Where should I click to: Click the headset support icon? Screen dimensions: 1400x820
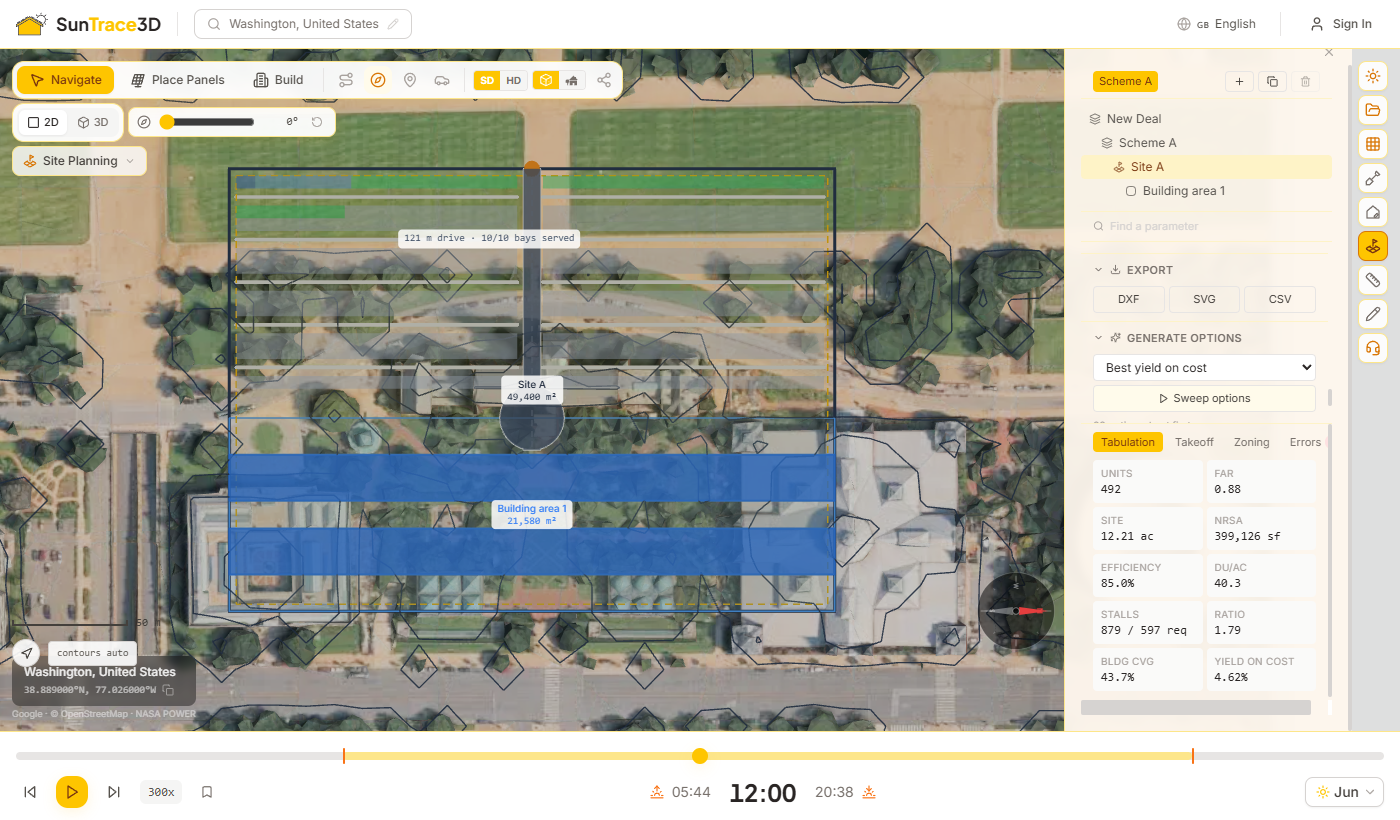(1373, 348)
